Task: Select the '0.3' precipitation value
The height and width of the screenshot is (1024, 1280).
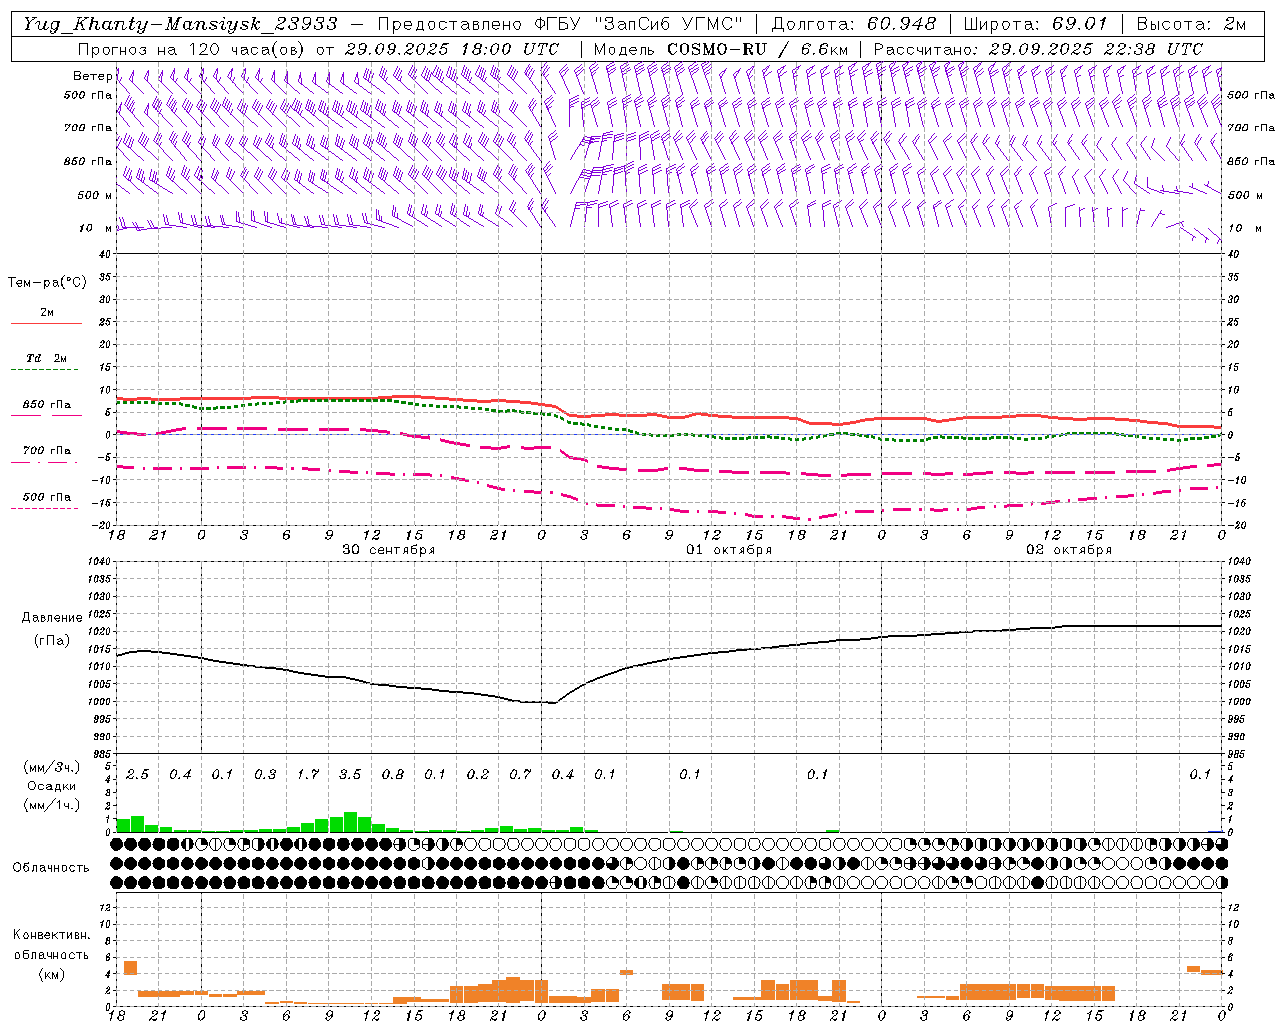Action: coord(265,775)
